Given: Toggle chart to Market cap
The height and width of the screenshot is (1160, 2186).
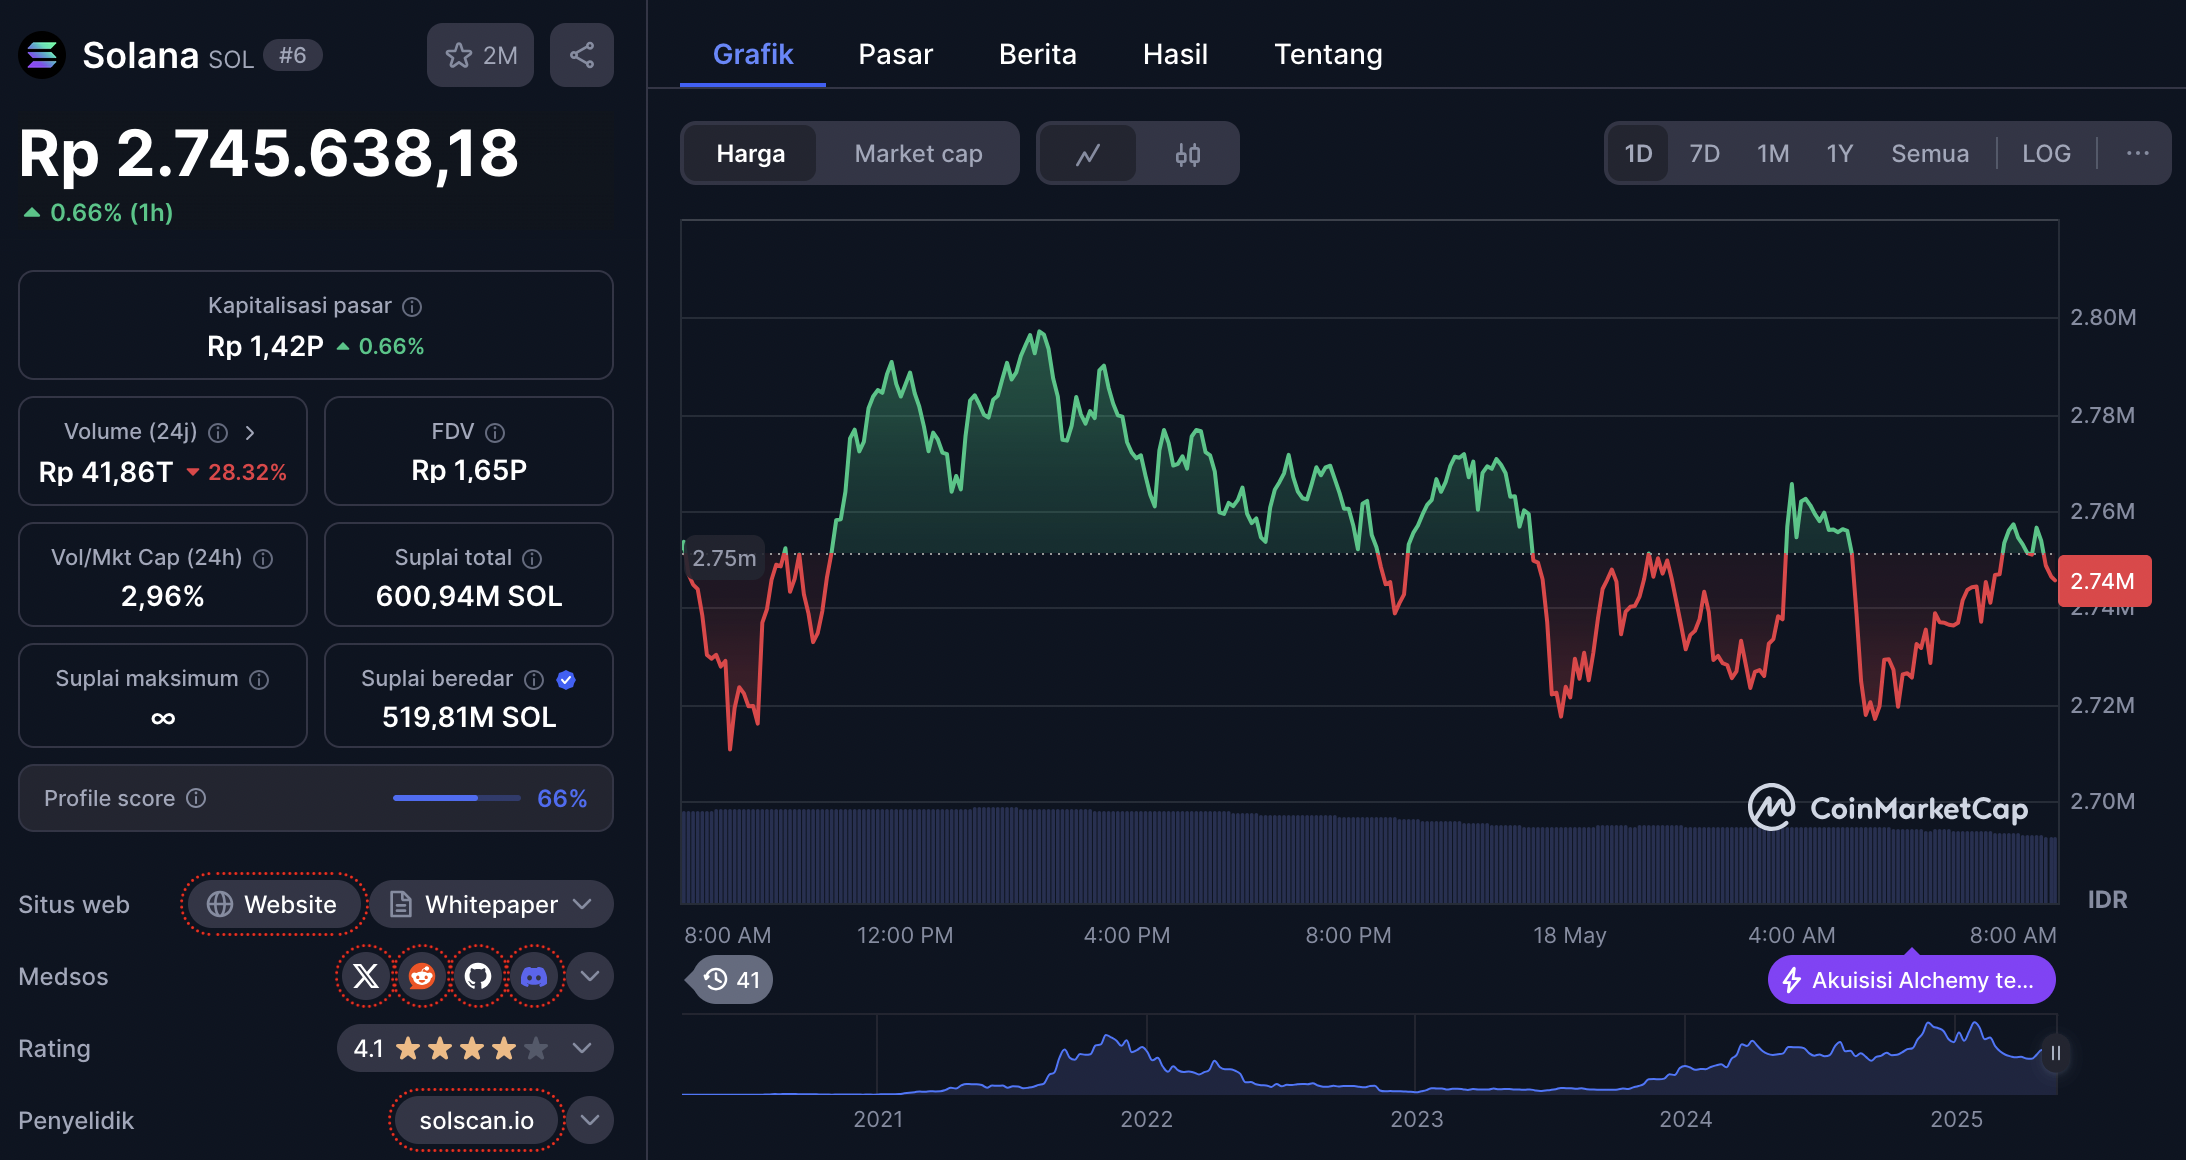Looking at the screenshot, I should tap(918, 154).
